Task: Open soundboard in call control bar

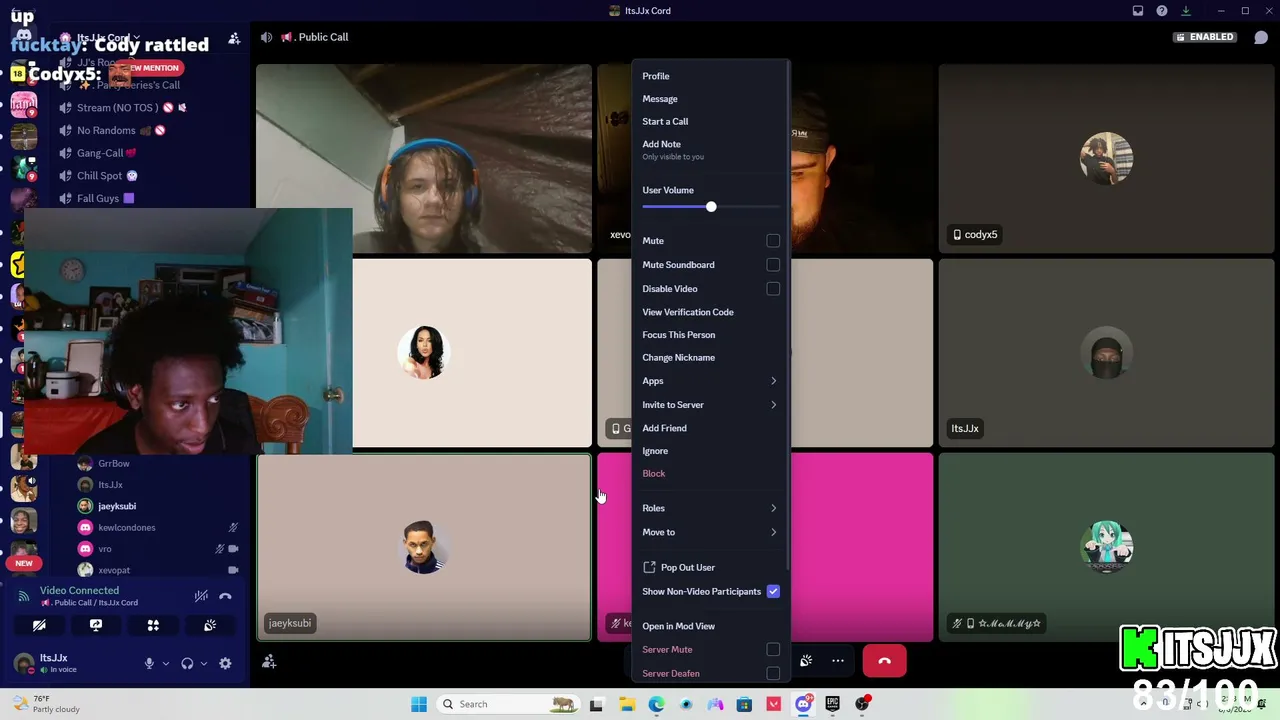Action: coord(806,661)
